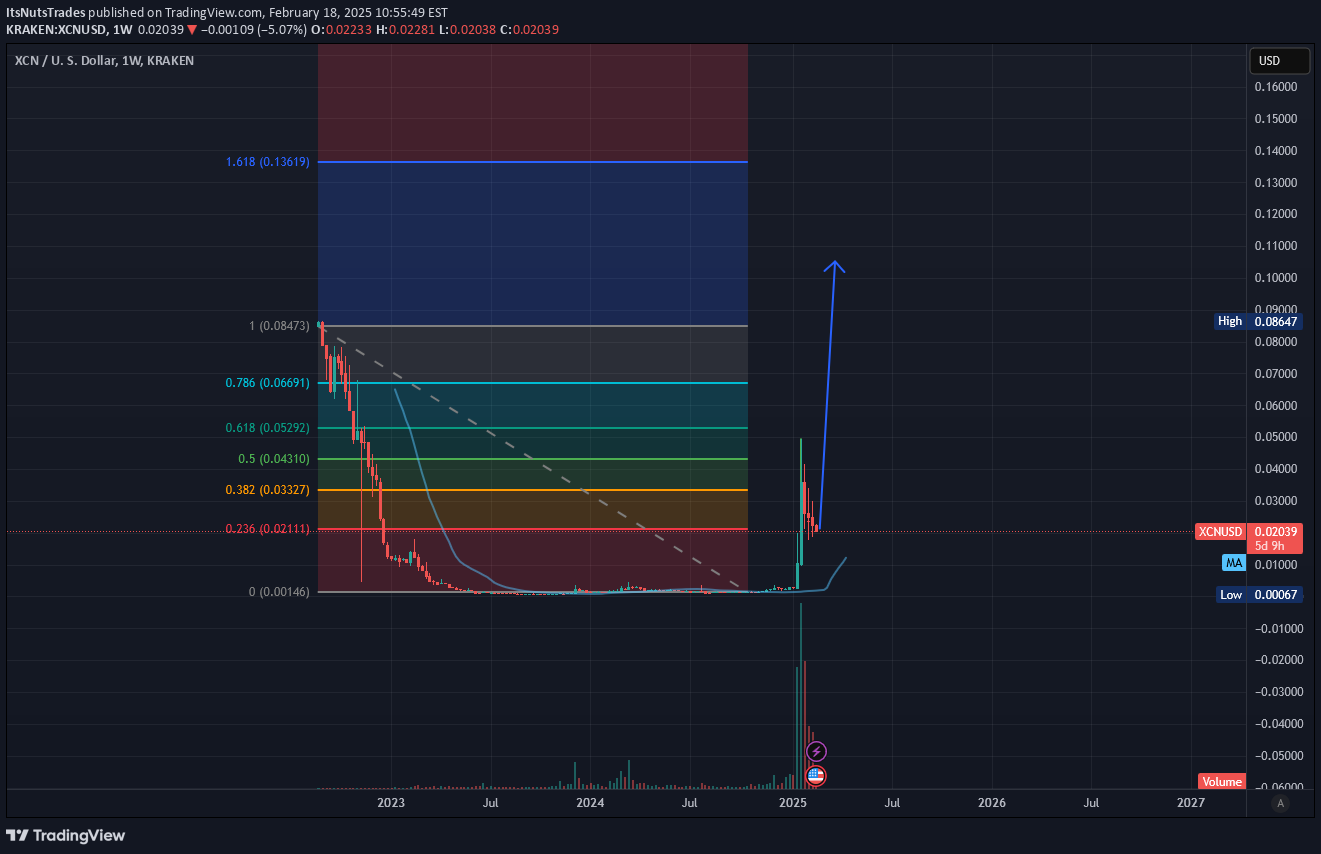This screenshot has height=854, width=1321.
Task: Click the 2025 time axis label
Action: tap(792, 803)
